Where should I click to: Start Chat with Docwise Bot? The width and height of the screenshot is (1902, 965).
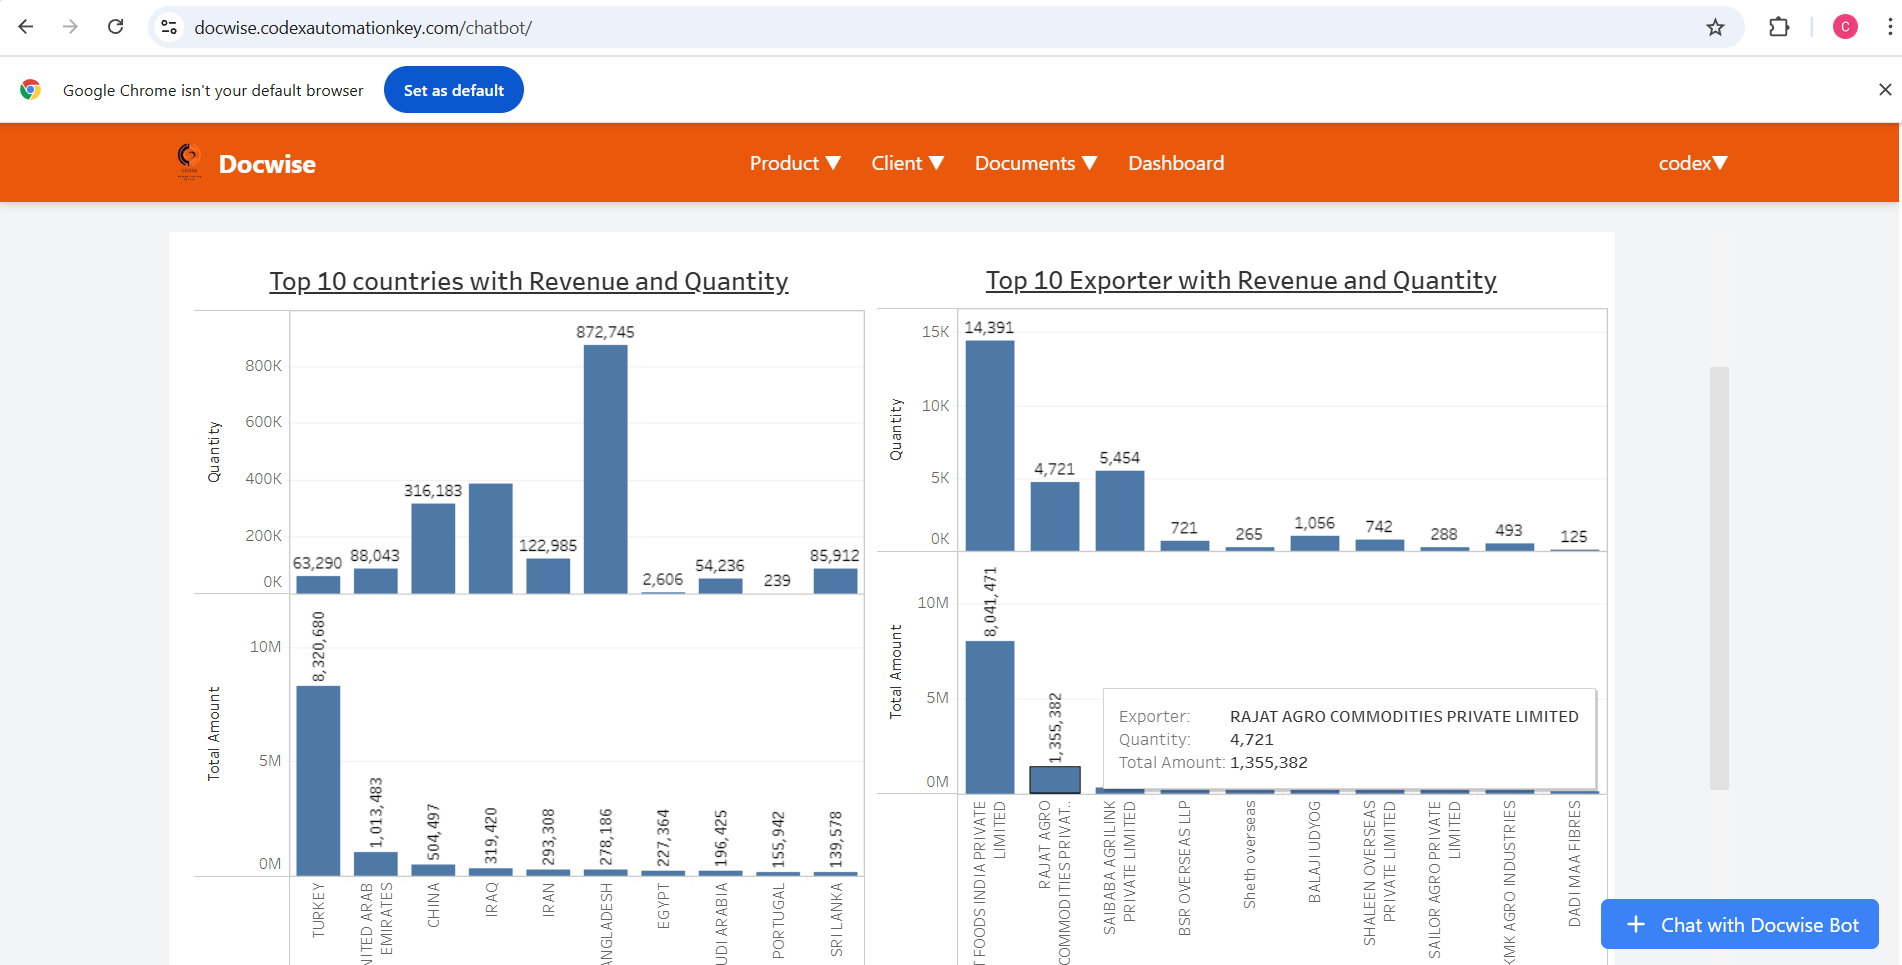click(1740, 924)
